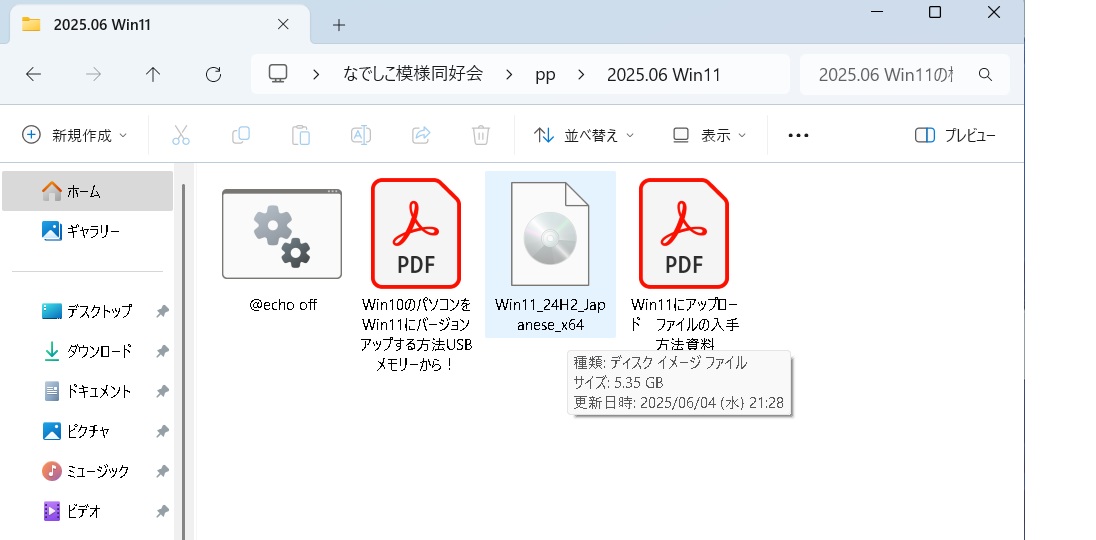Screen dimensions: 1096x540
Task: Click the なでしこ模様同好会 breadcrumb
Action: point(413,74)
